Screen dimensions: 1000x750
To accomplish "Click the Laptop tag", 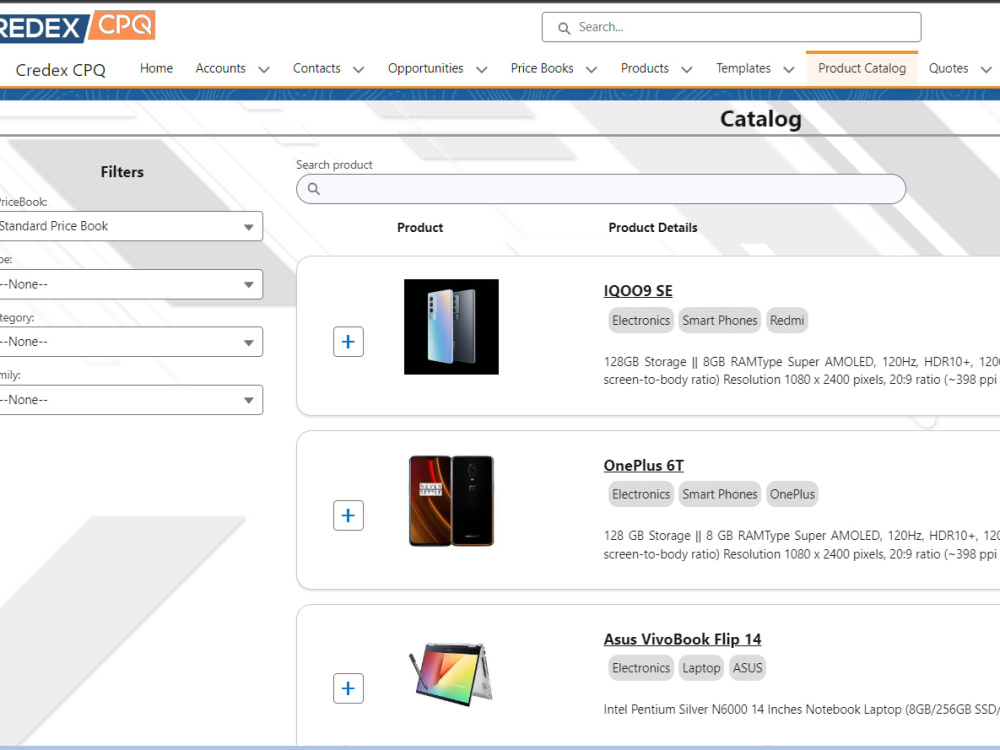I will [701, 668].
